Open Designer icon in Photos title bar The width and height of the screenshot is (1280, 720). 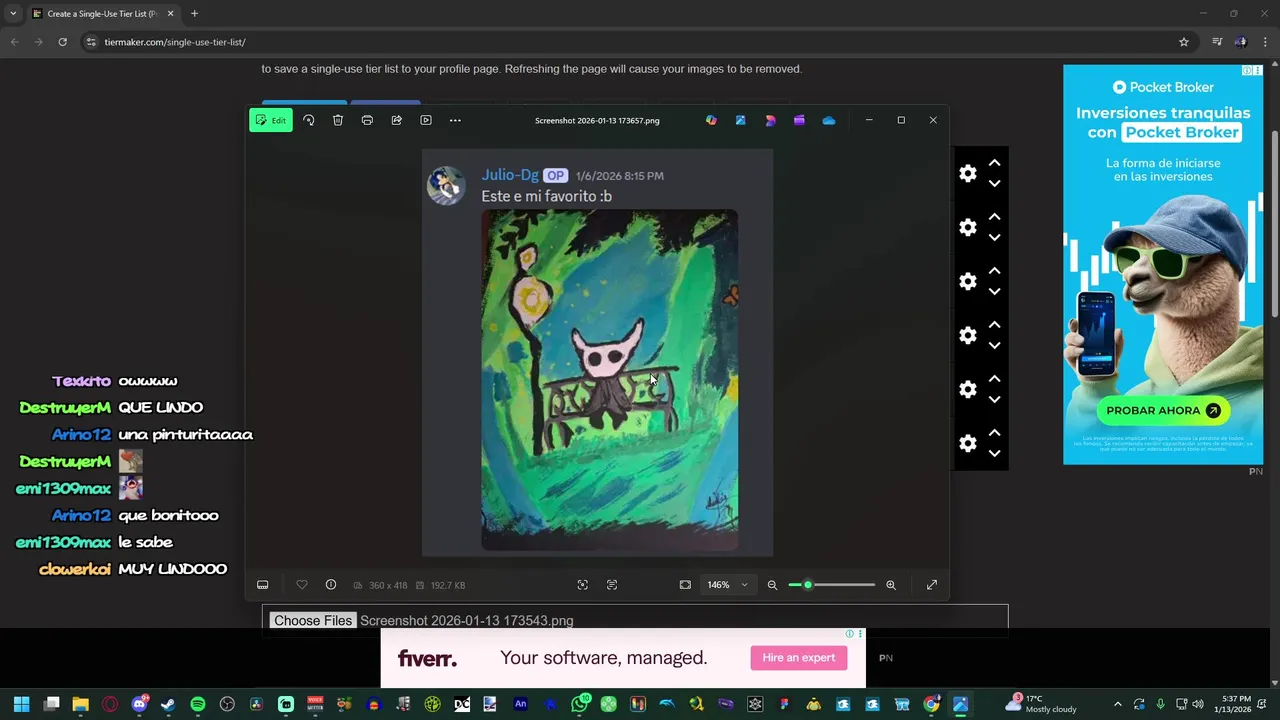tap(770, 120)
